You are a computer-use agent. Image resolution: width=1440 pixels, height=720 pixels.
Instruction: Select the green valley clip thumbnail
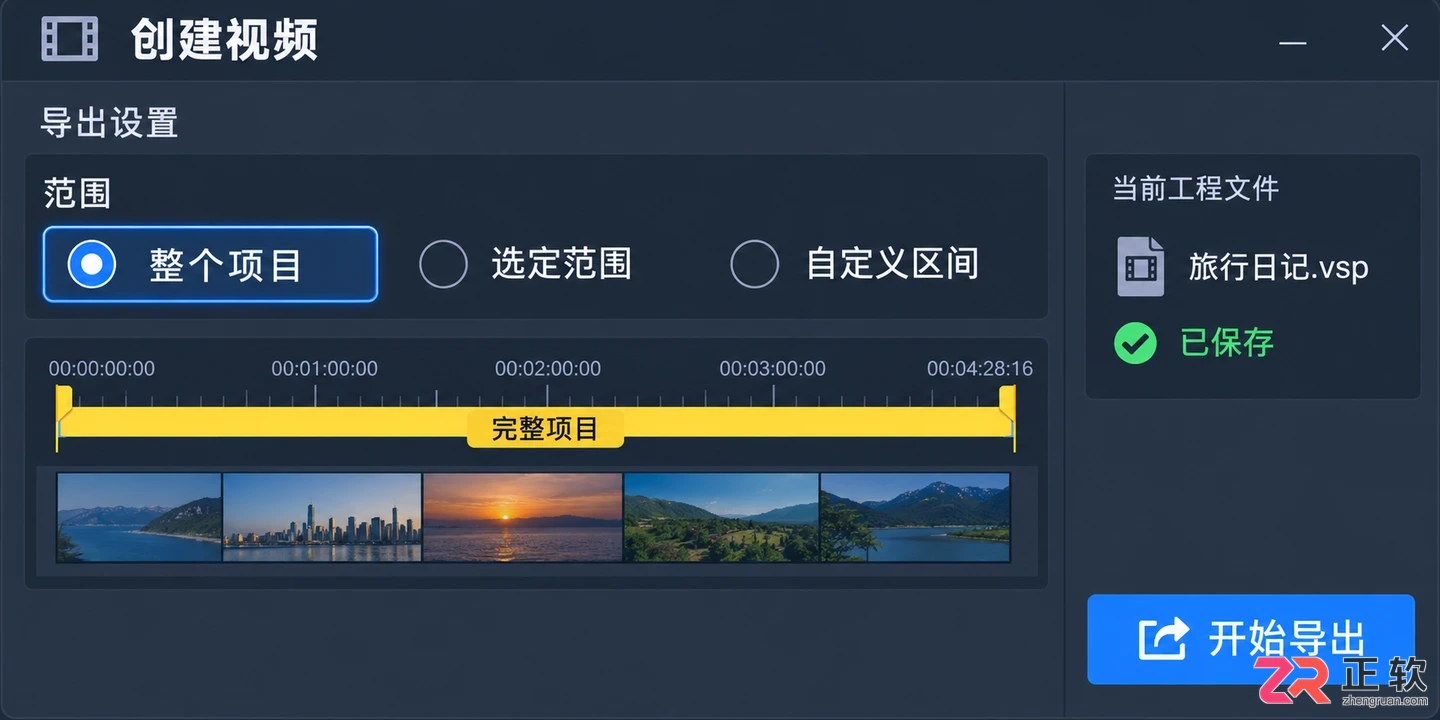tap(722, 517)
